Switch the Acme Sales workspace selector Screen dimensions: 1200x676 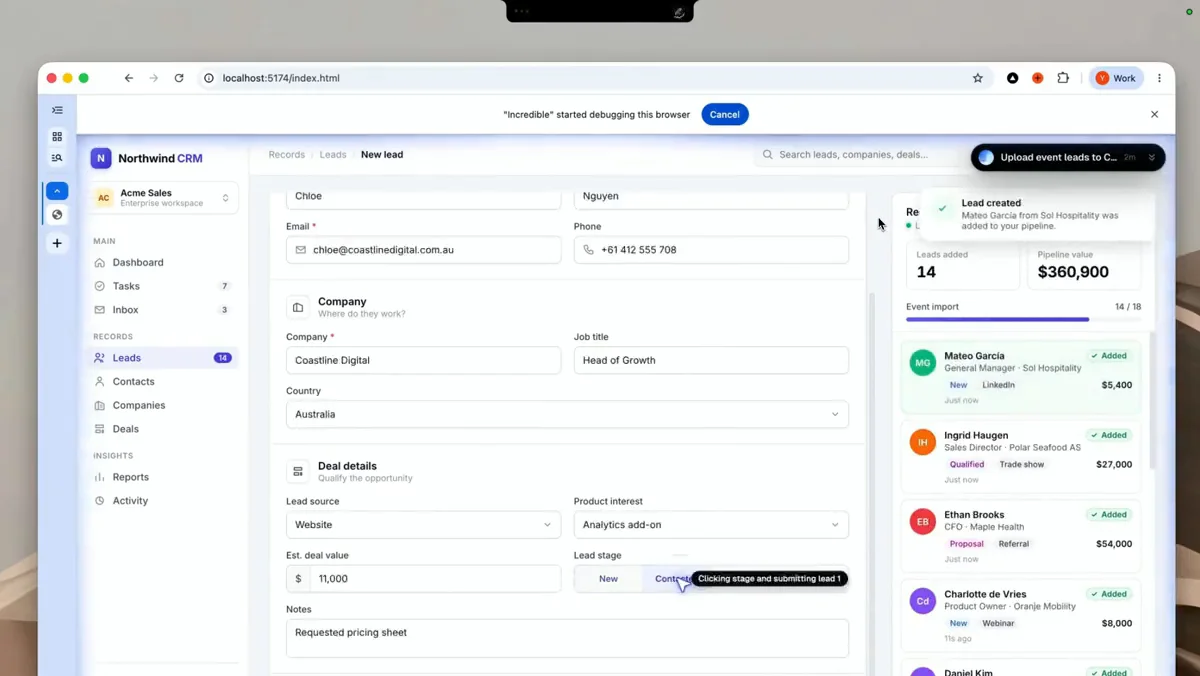pyautogui.click(x=164, y=198)
